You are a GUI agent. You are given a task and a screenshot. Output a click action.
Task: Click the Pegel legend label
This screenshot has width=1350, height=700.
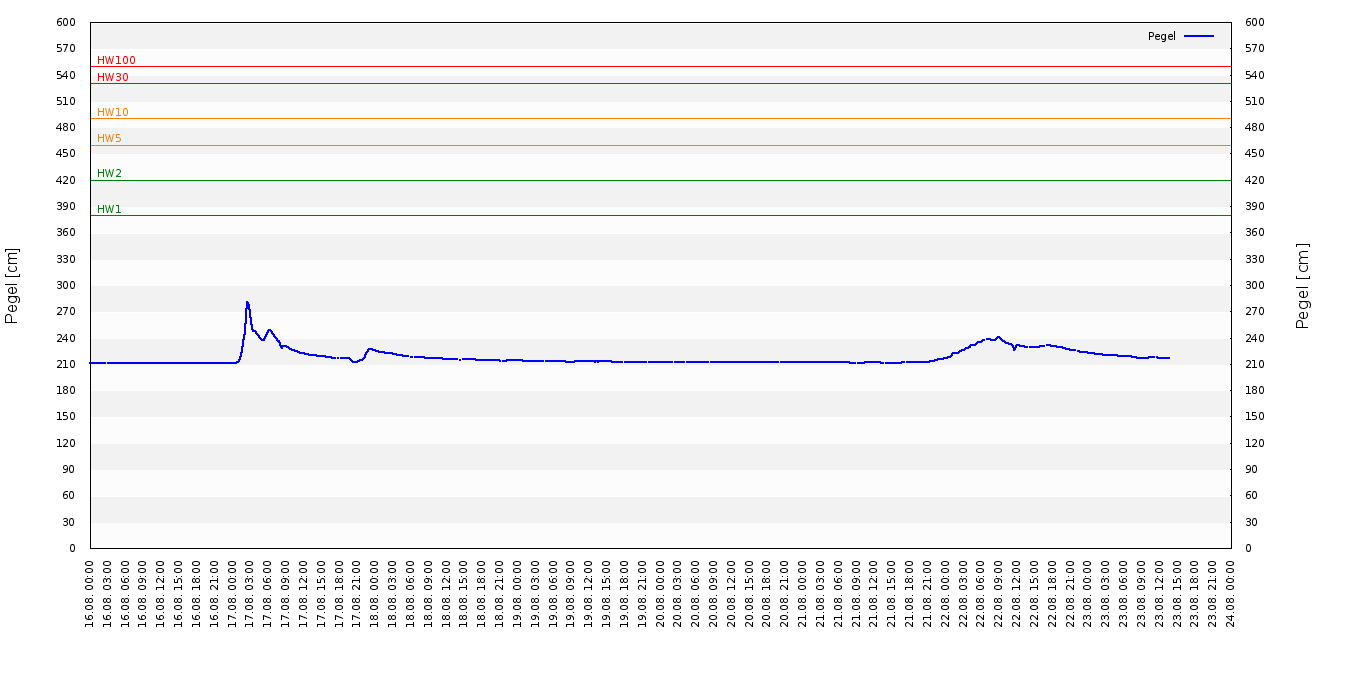1162,36
